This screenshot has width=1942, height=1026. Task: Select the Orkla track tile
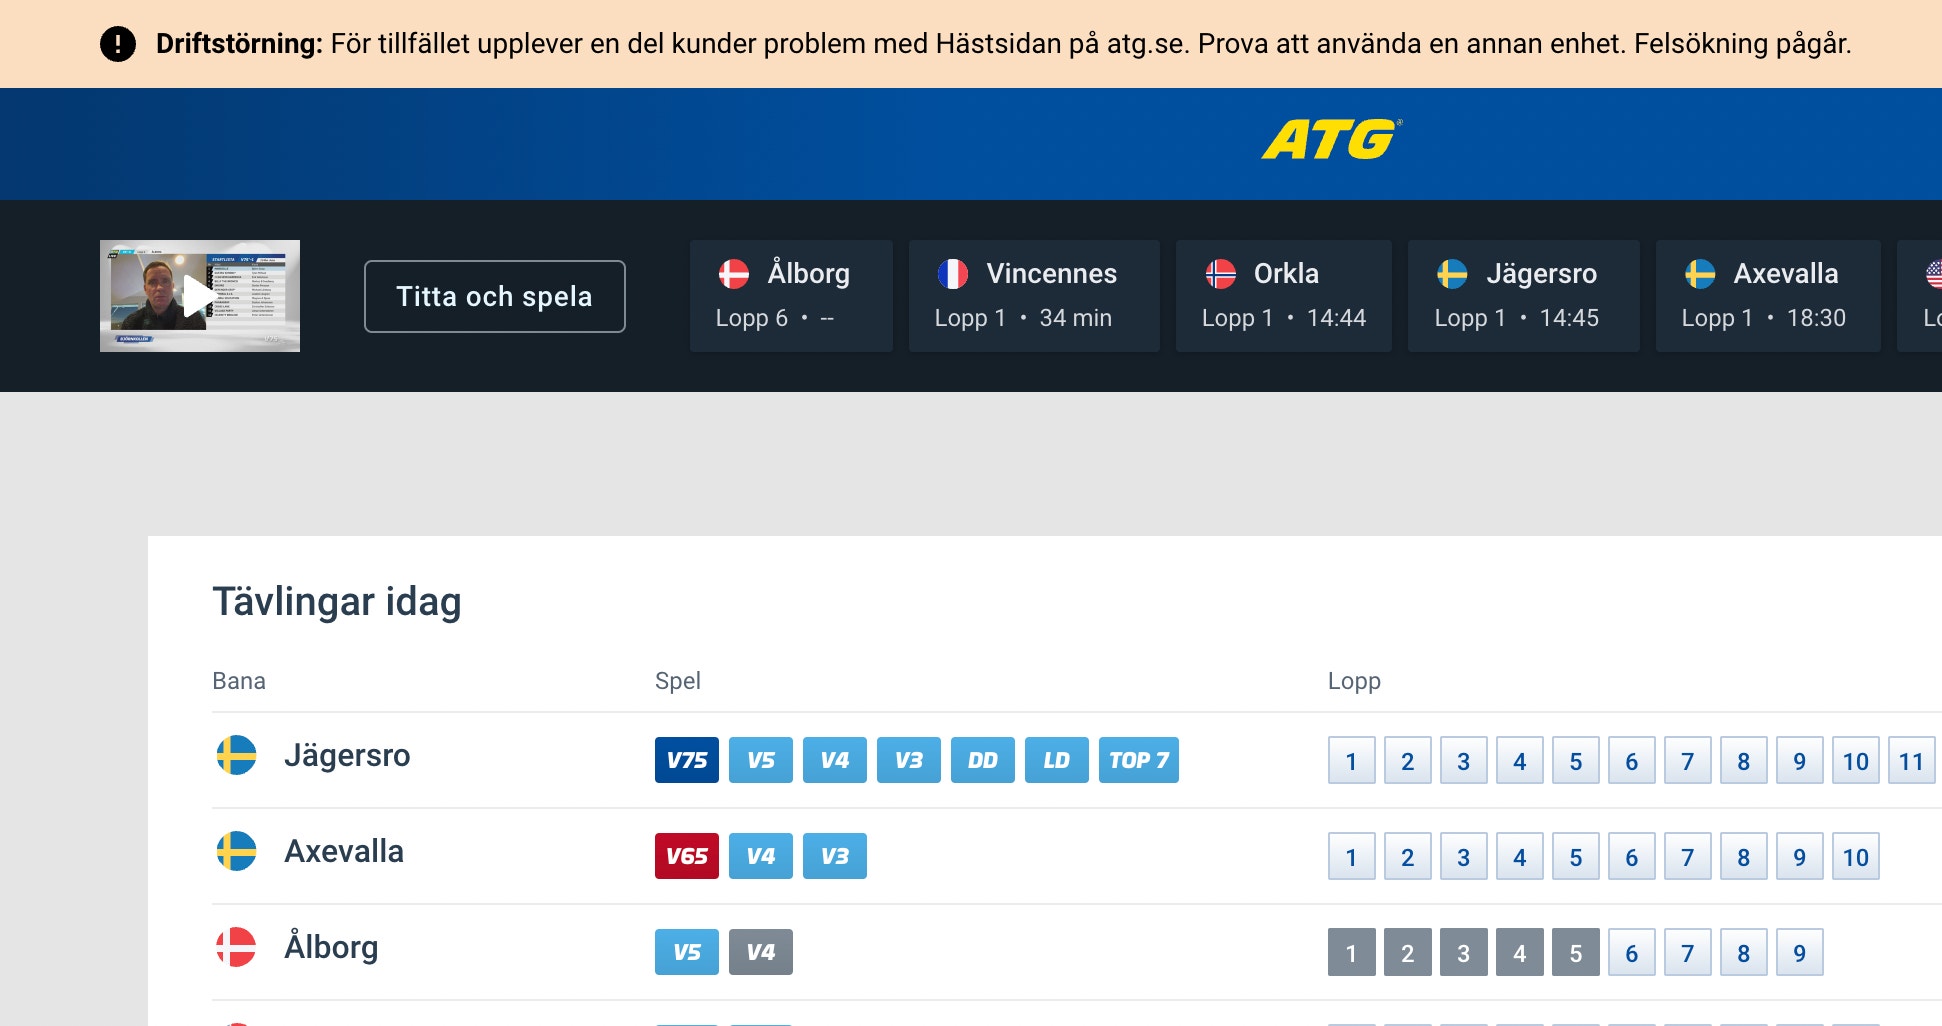tap(1283, 296)
